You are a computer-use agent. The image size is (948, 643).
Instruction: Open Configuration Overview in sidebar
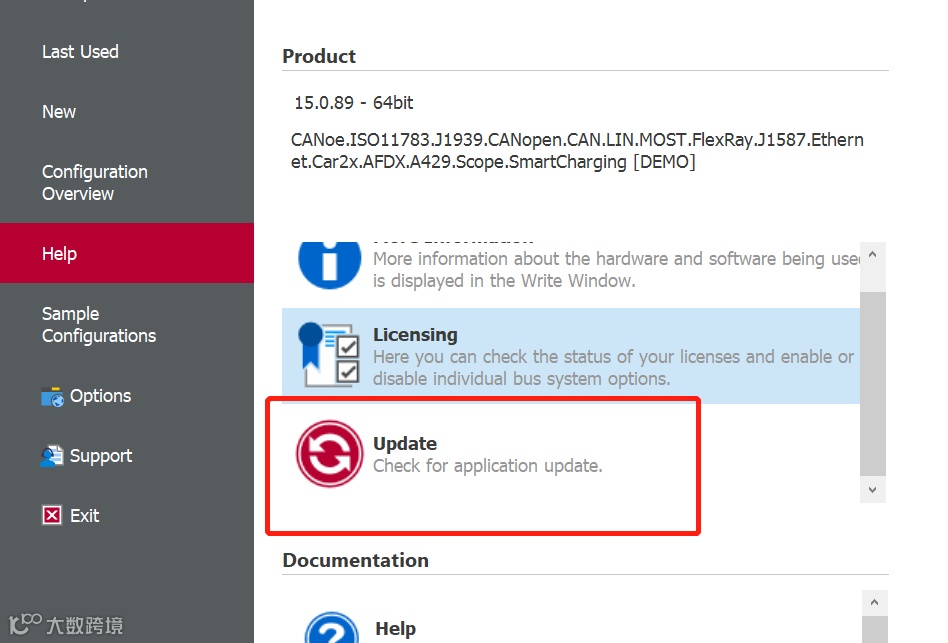pos(94,183)
